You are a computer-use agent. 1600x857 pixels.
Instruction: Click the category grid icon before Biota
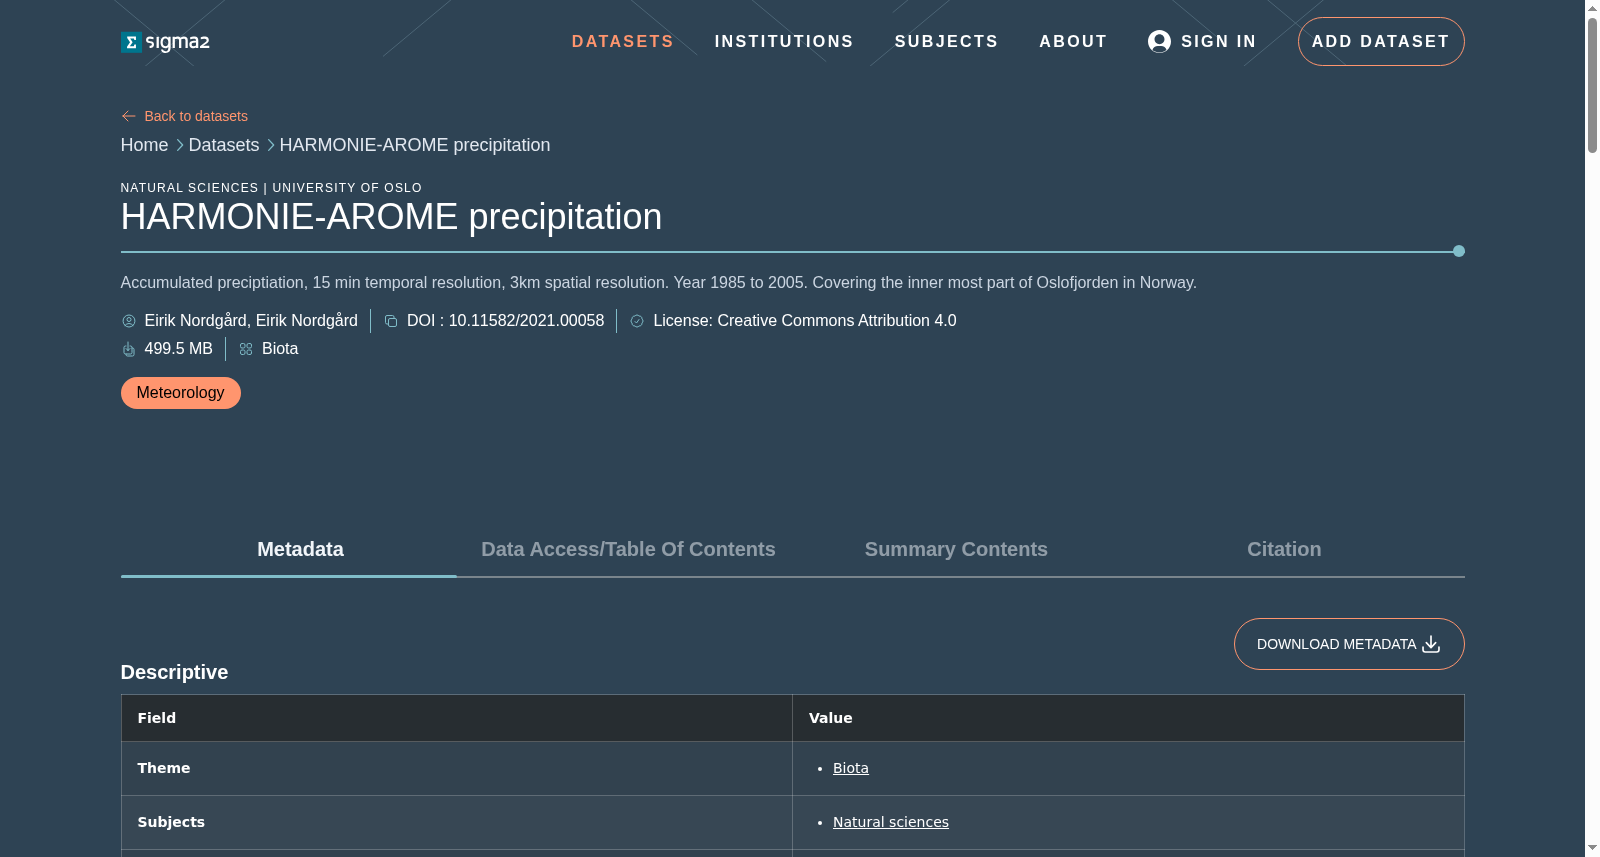coord(246,349)
